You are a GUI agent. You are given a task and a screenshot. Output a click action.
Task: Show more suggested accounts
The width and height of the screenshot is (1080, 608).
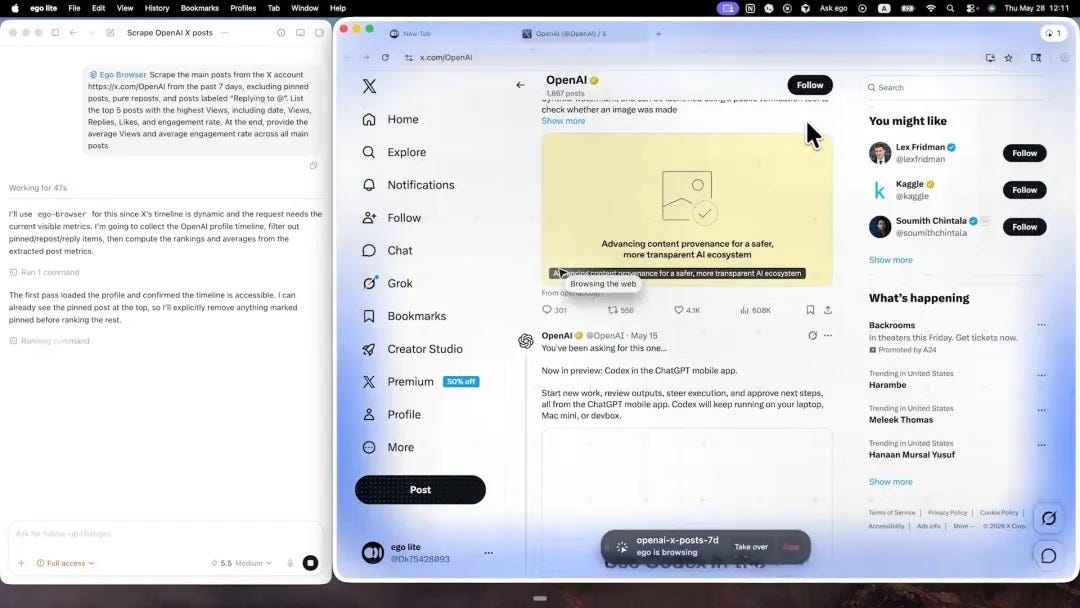891,260
